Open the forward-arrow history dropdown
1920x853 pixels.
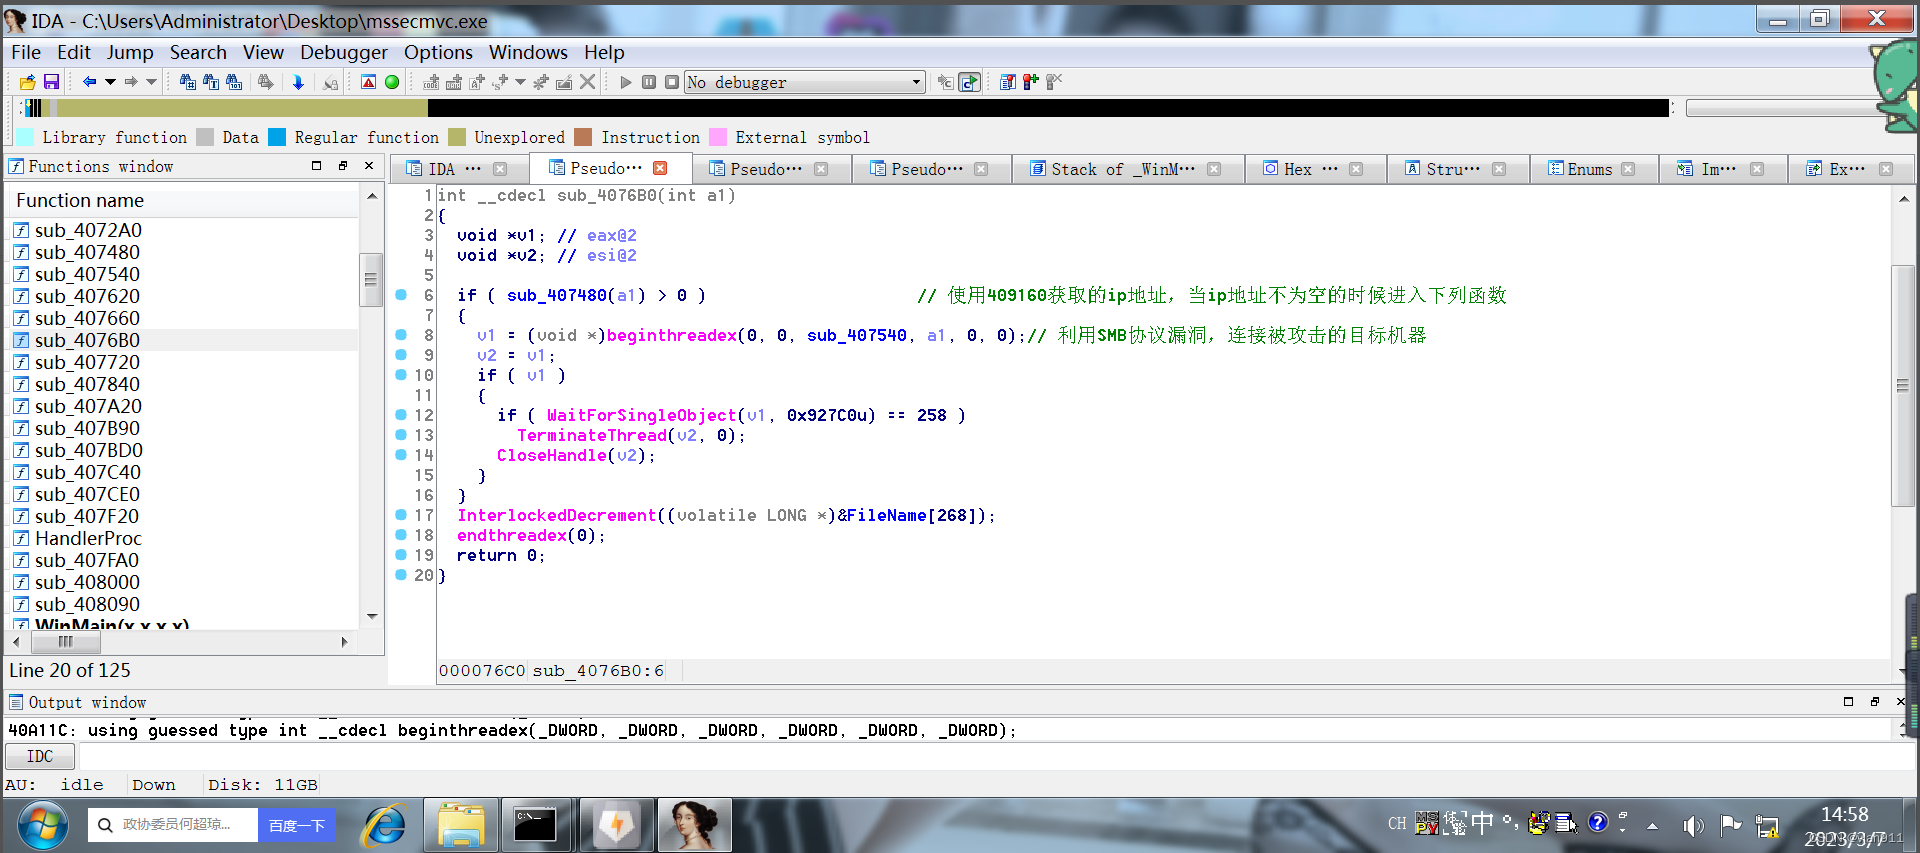tap(151, 82)
